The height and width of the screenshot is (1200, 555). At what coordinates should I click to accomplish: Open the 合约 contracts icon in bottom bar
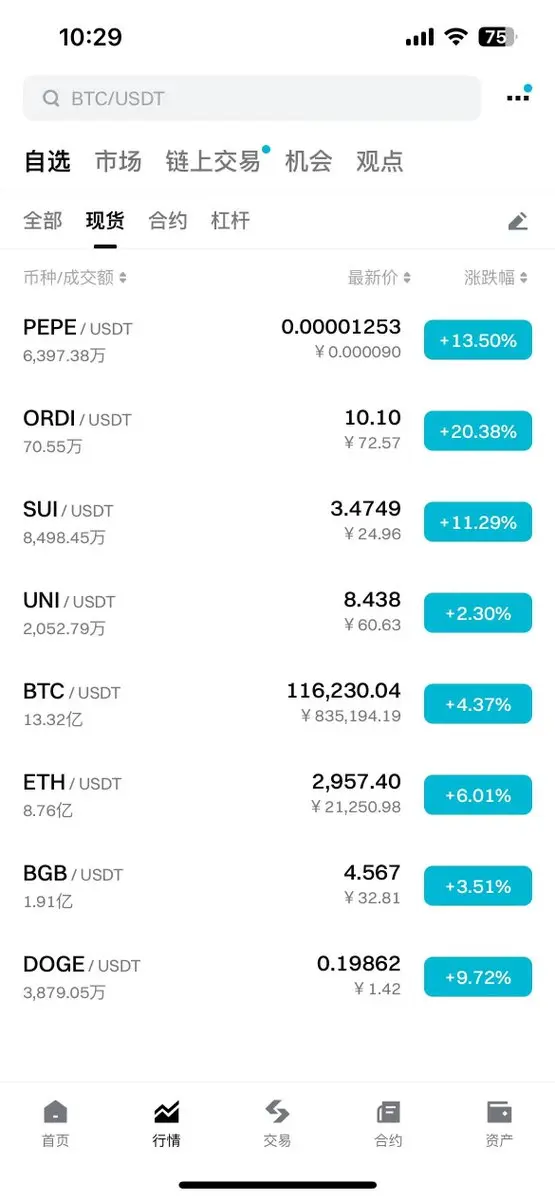388,1112
